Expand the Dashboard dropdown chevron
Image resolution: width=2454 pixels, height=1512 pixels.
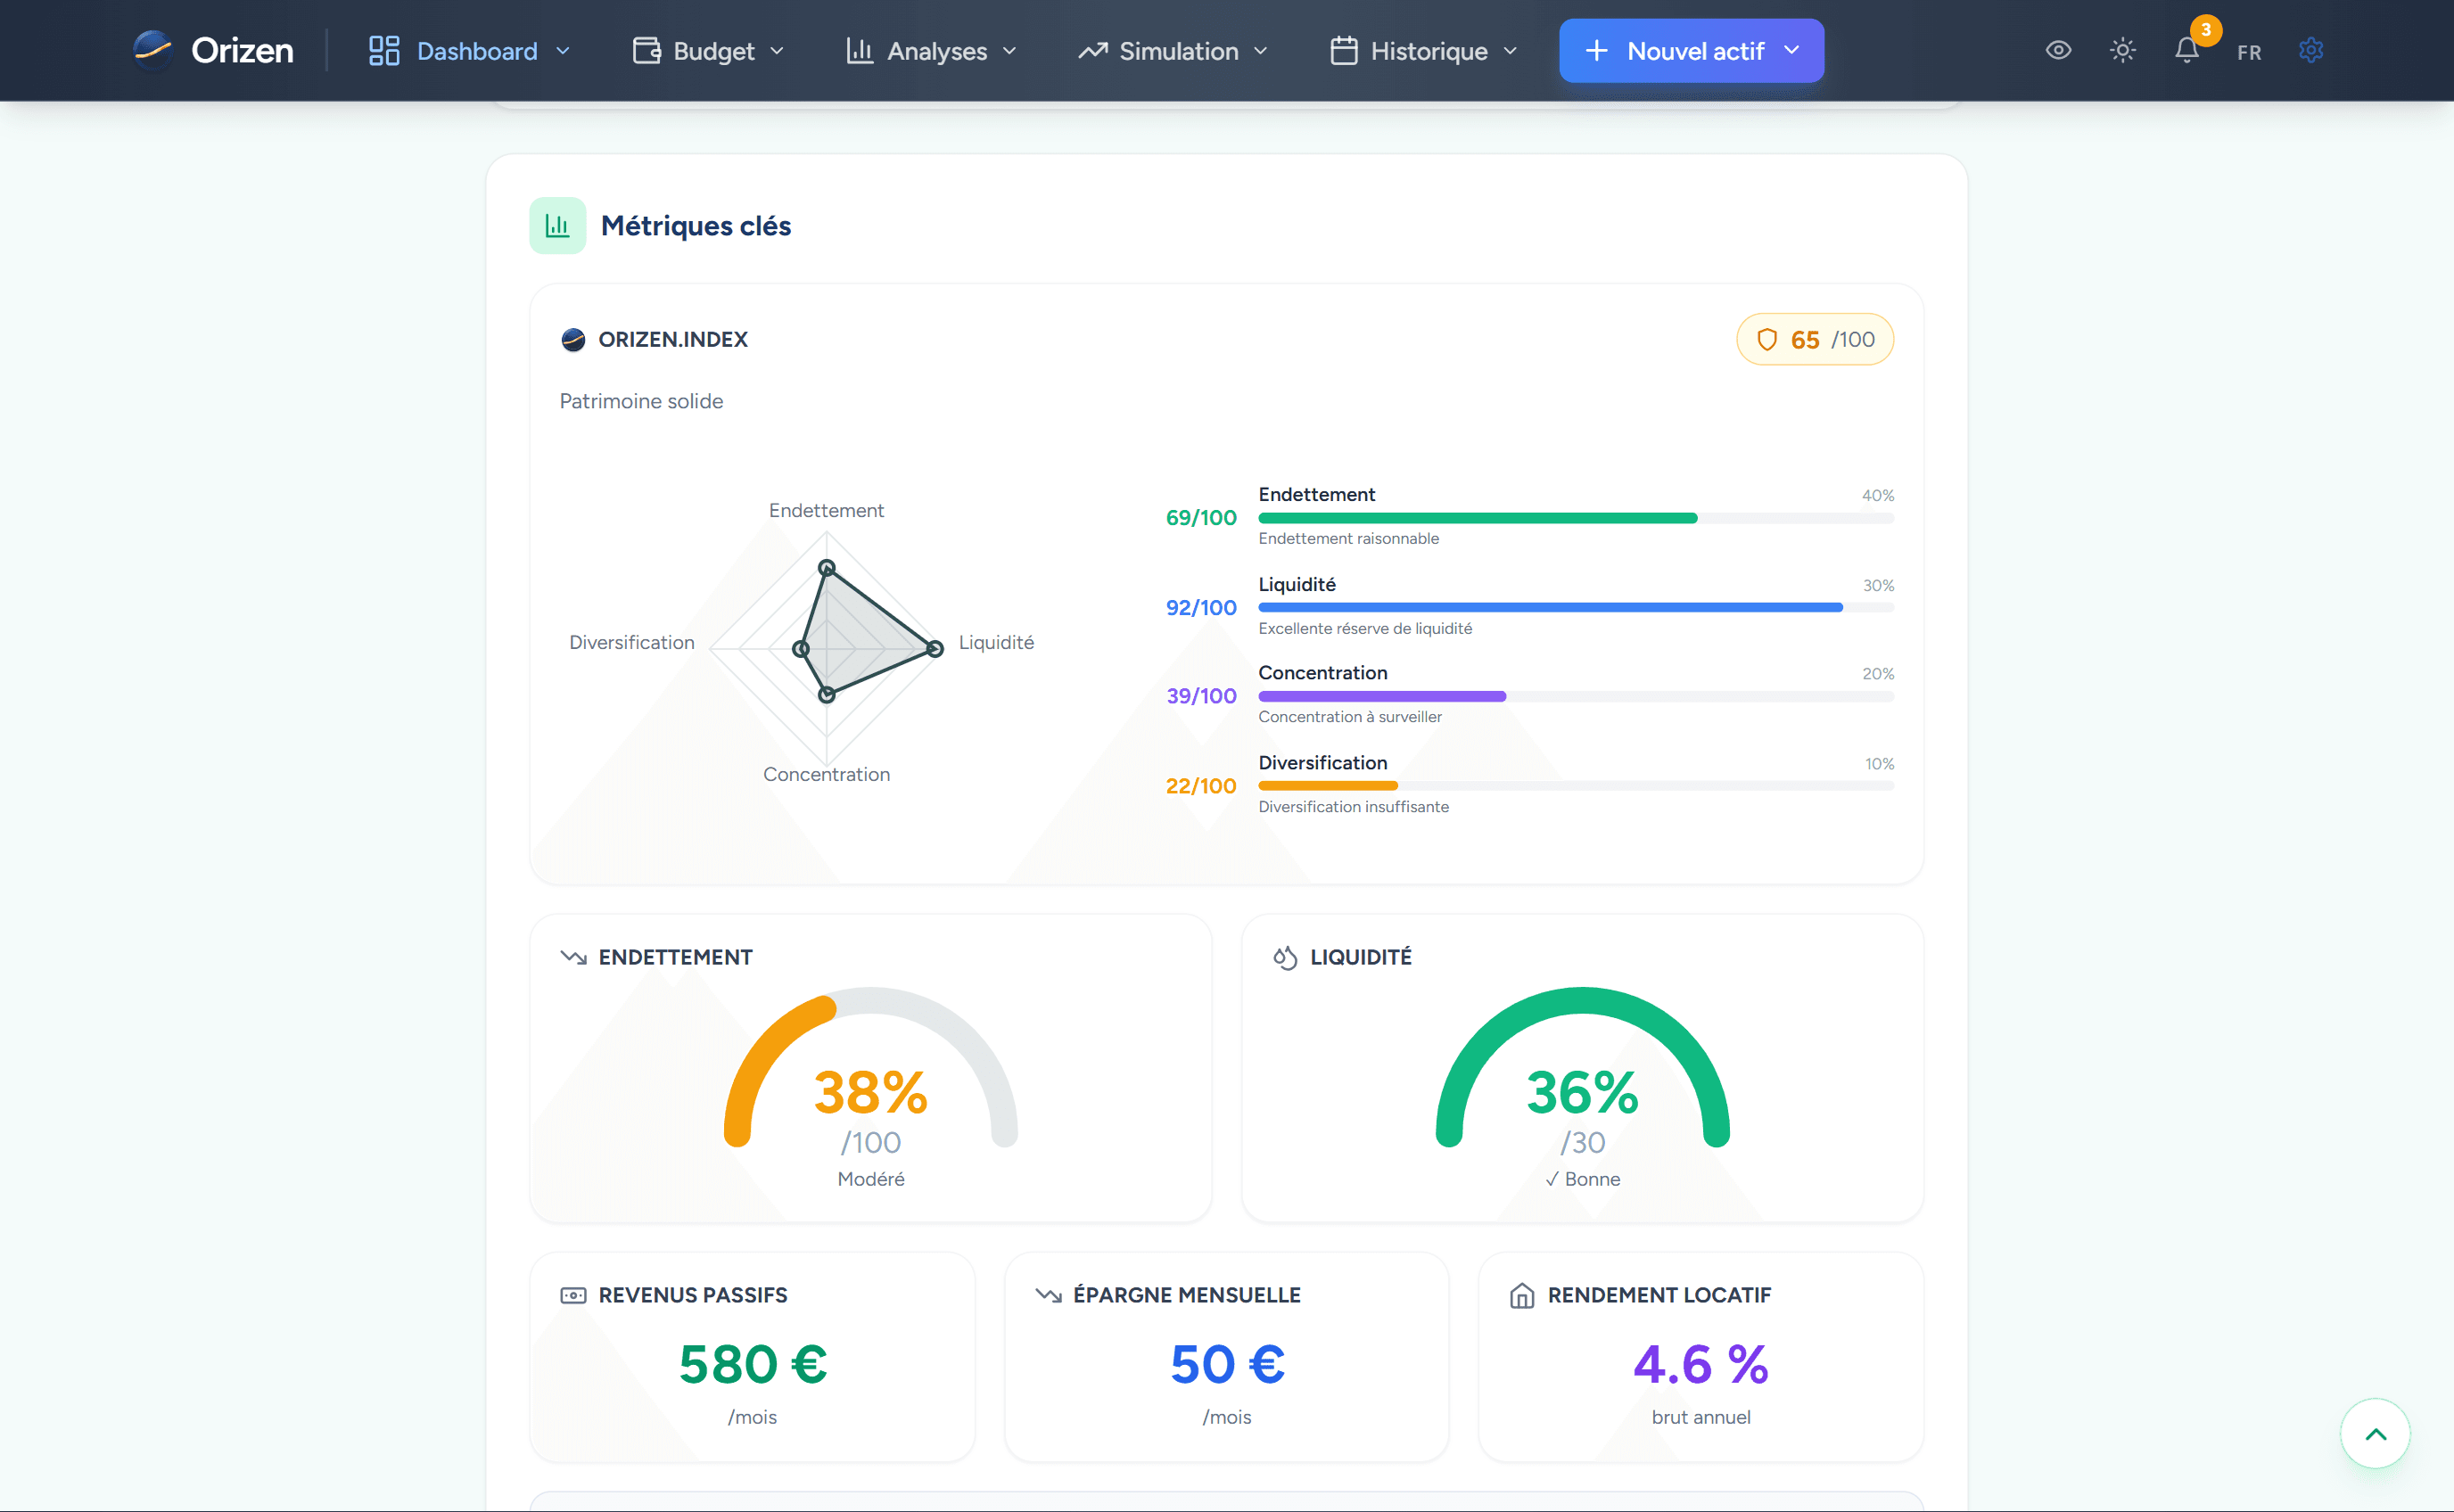563,51
